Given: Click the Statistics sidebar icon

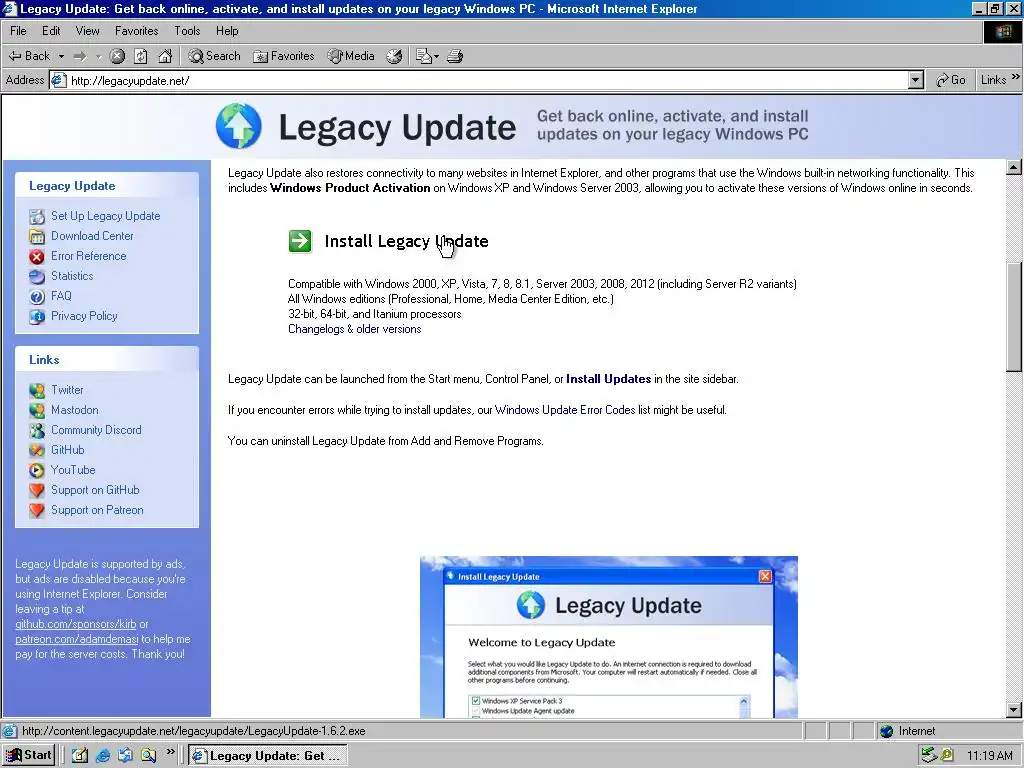Looking at the screenshot, I should pyautogui.click(x=37, y=276).
